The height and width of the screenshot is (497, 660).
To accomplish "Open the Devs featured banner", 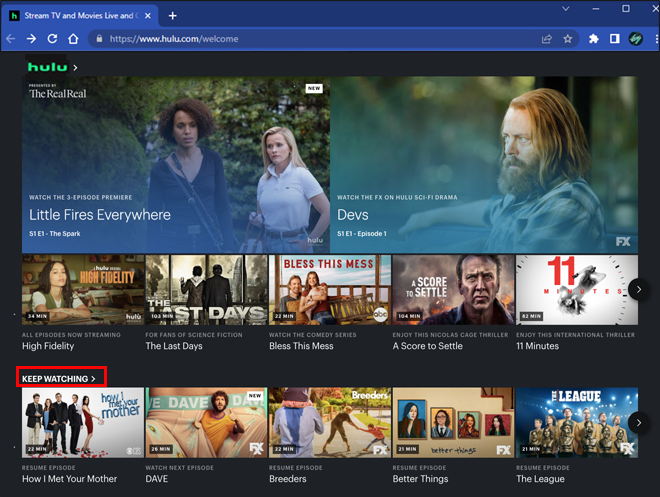I will coord(484,165).
